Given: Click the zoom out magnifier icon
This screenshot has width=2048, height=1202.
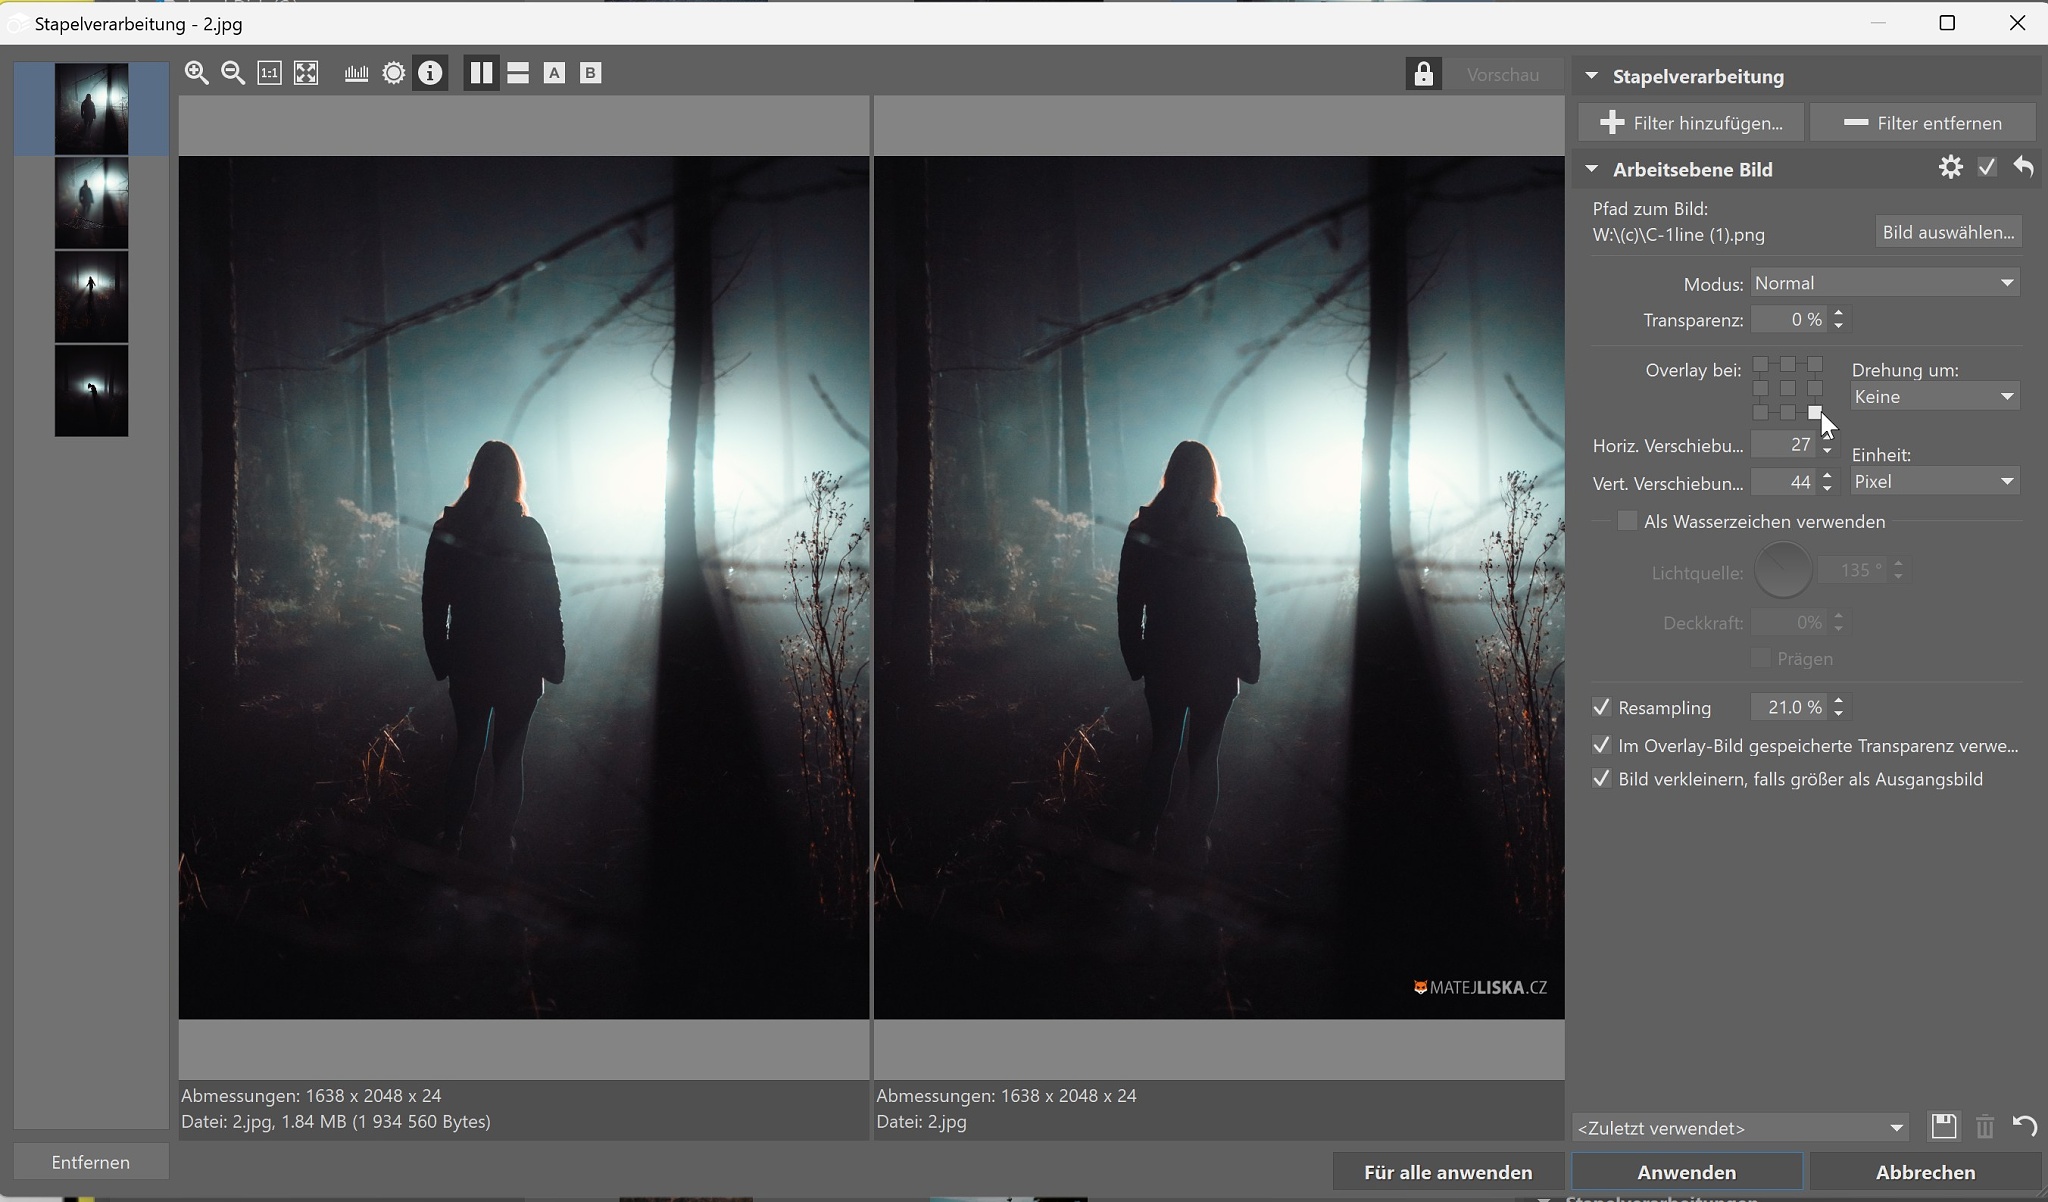Looking at the screenshot, I should pos(233,73).
